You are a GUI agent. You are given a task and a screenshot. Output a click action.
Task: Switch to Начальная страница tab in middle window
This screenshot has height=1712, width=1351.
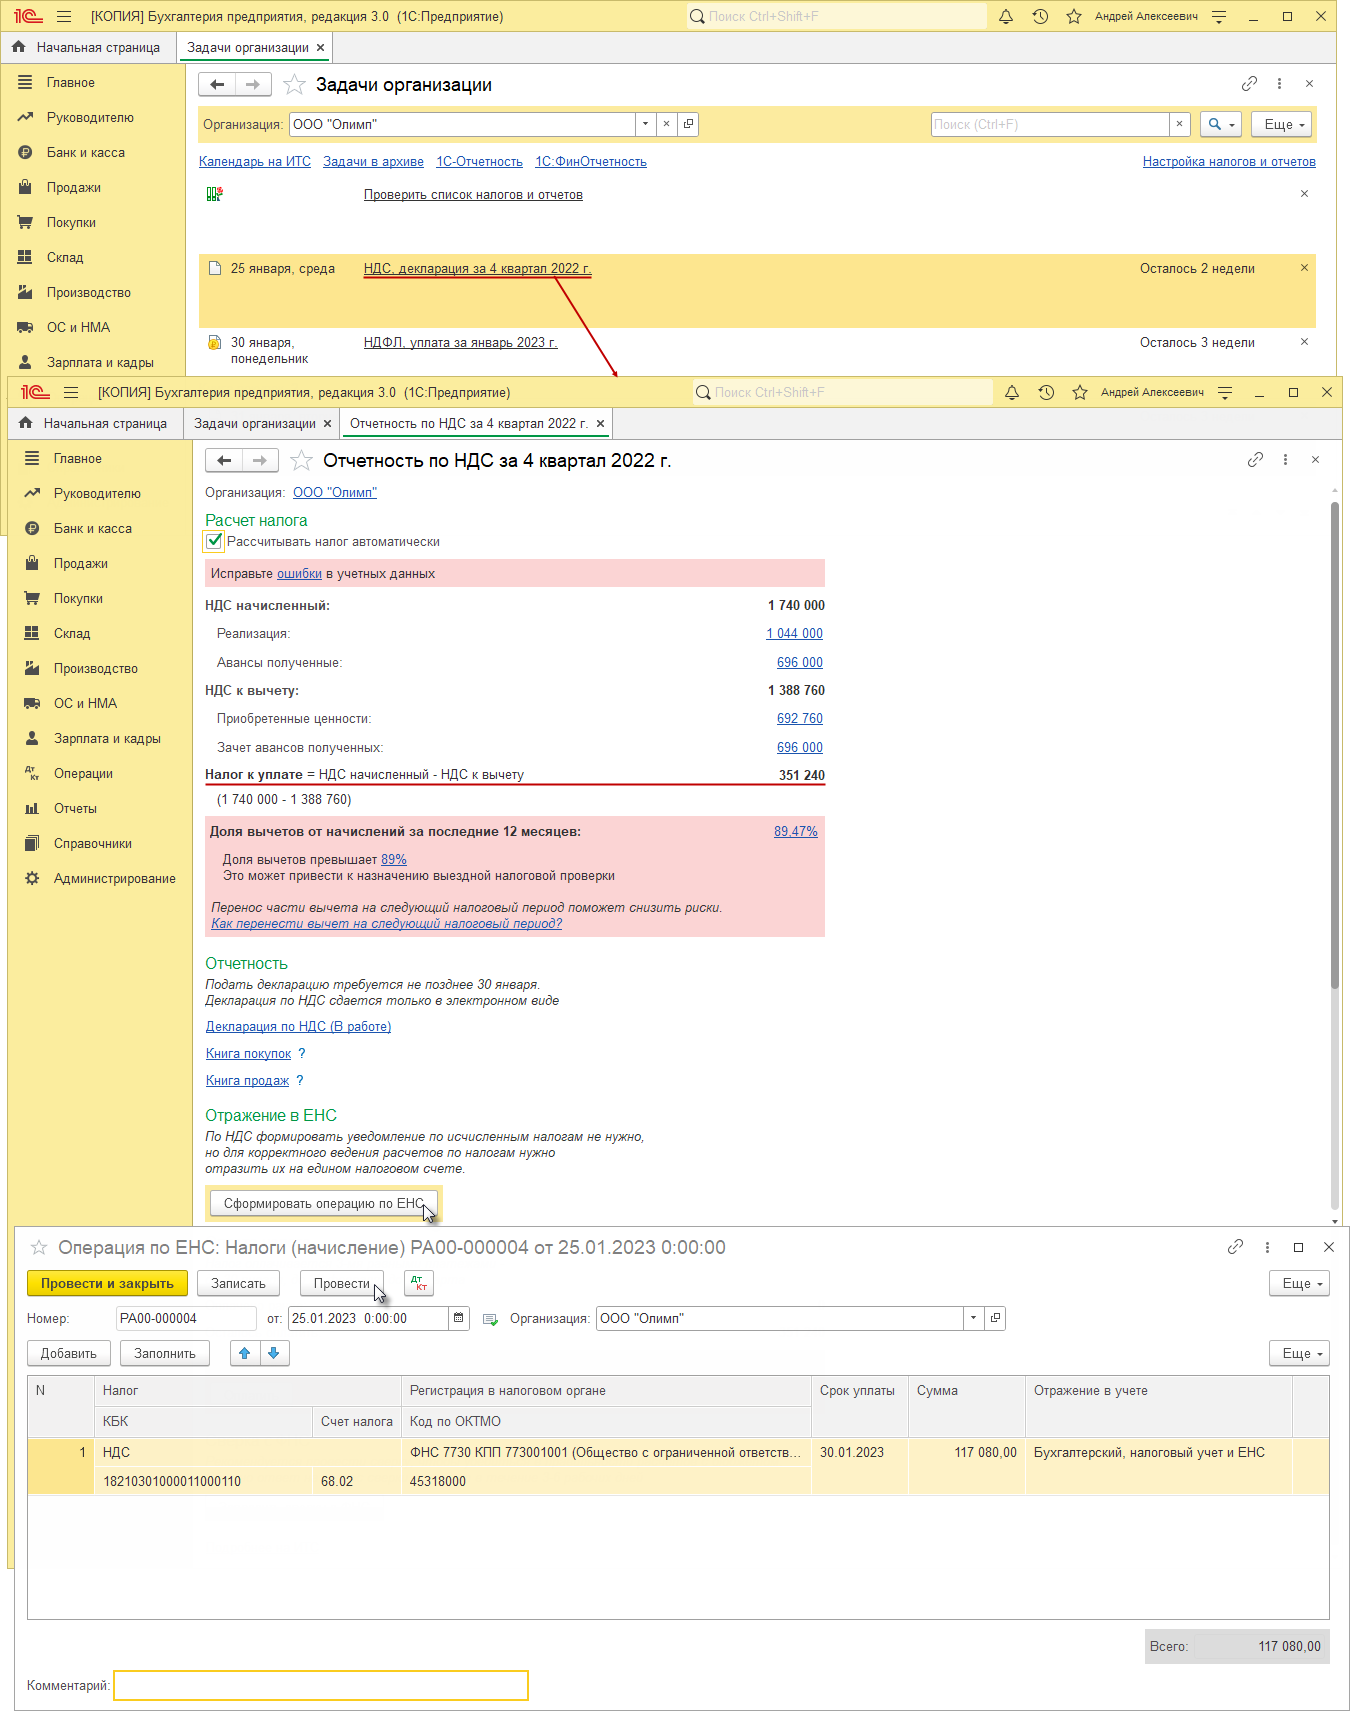[95, 423]
